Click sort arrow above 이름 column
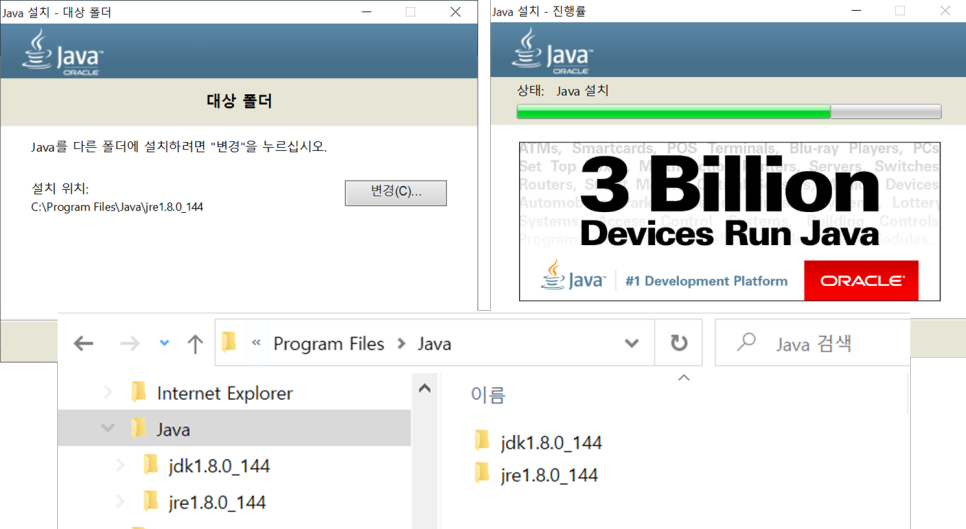966x529 pixels. pos(684,378)
